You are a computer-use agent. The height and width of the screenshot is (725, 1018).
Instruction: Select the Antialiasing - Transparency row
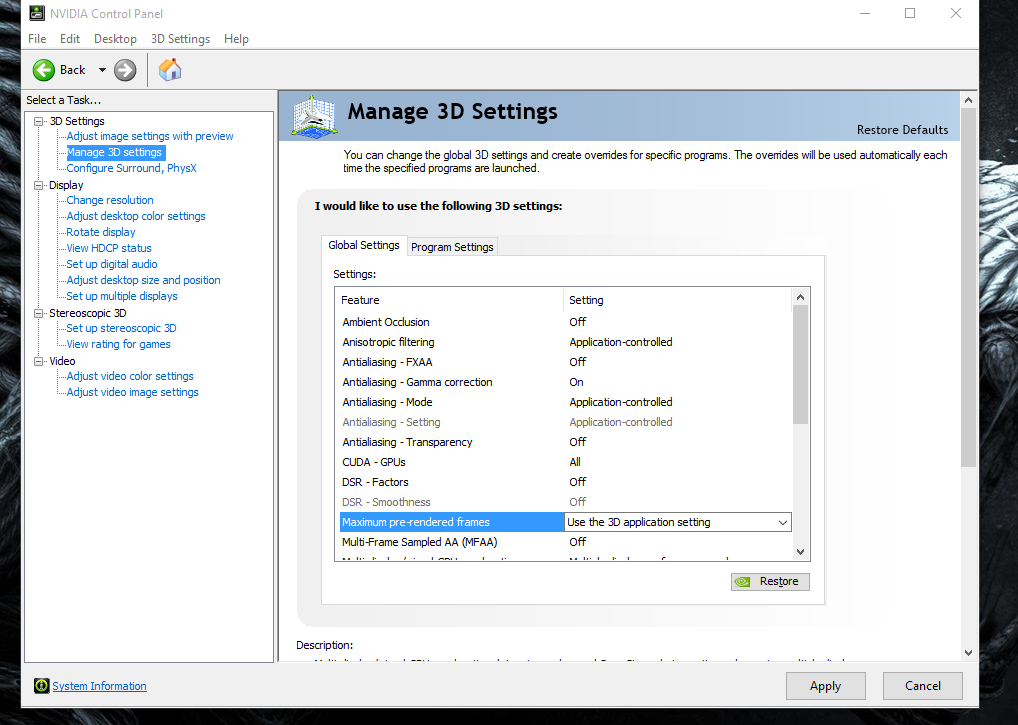(565, 442)
